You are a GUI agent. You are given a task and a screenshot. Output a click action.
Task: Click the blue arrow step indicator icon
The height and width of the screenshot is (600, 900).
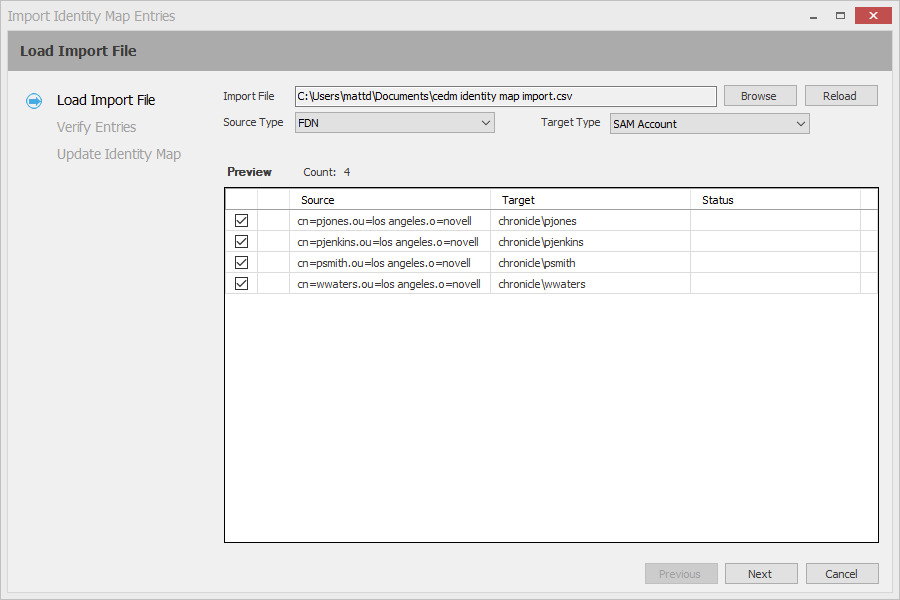(34, 101)
